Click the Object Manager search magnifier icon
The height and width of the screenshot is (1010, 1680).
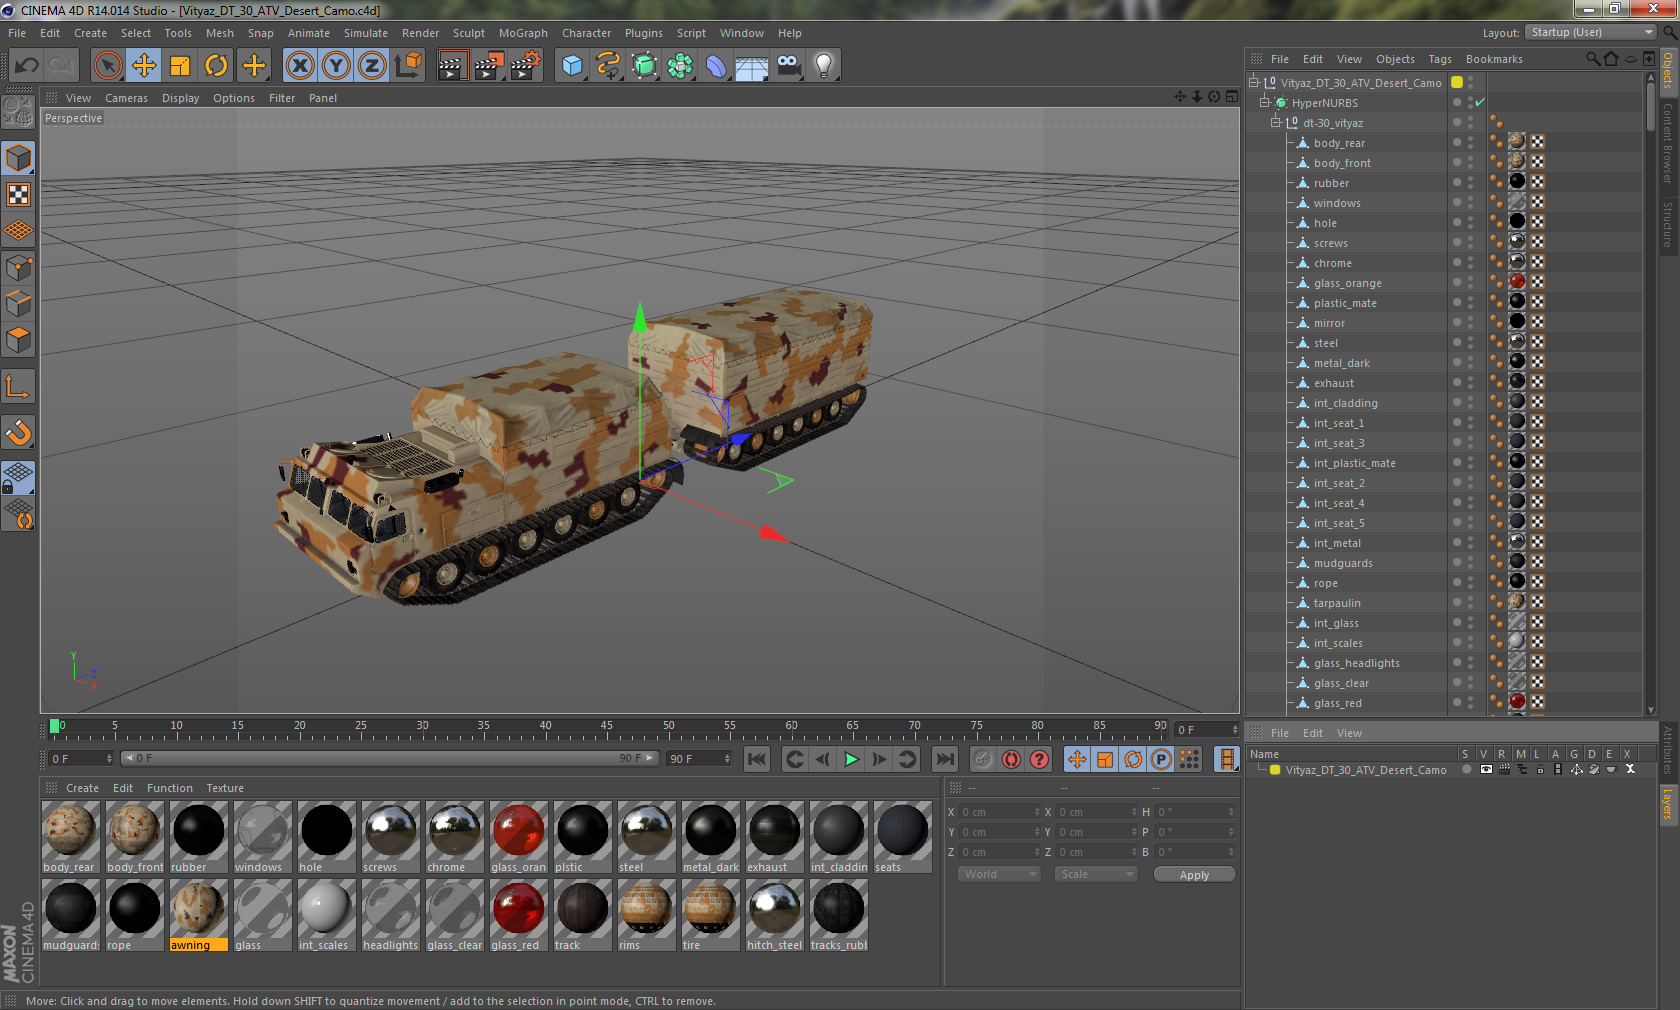click(x=1593, y=59)
